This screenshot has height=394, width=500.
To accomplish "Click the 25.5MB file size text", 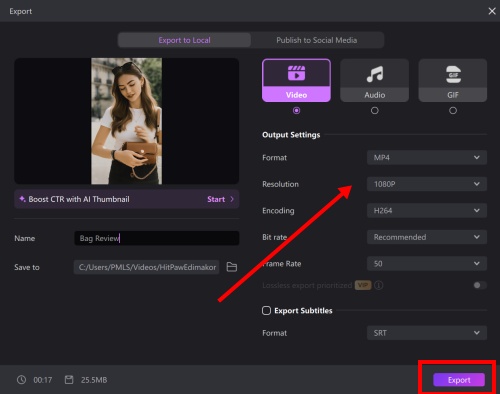I will 94,380.
